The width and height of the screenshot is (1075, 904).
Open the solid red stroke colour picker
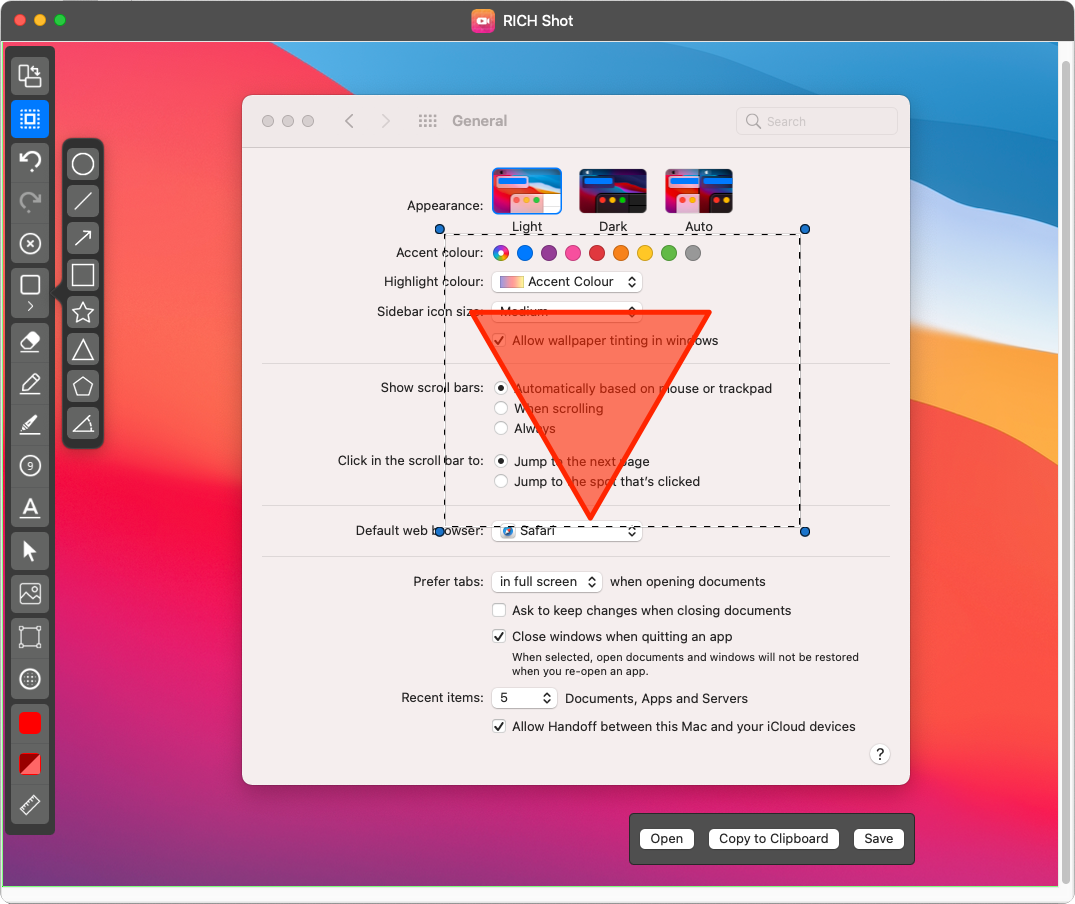[x=29, y=723]
